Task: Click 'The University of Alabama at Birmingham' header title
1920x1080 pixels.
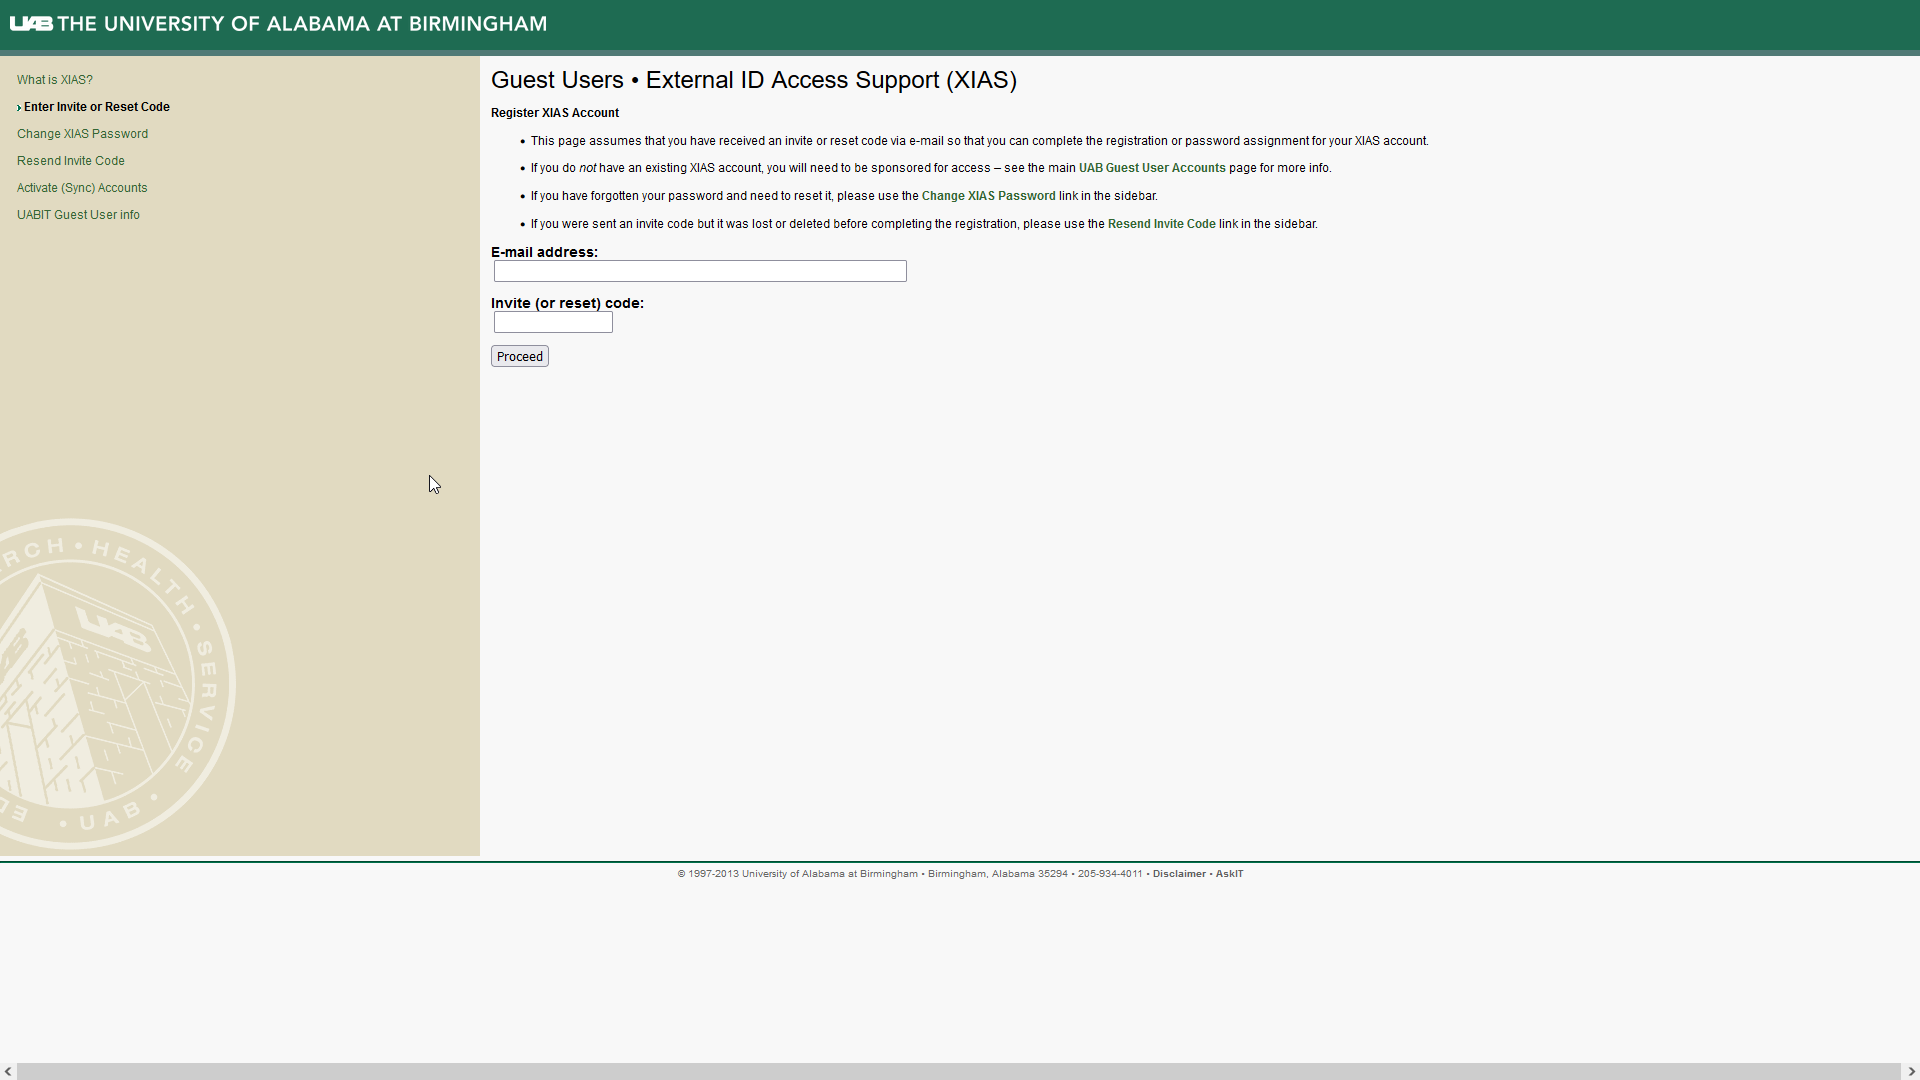Action: coord(302,24)
